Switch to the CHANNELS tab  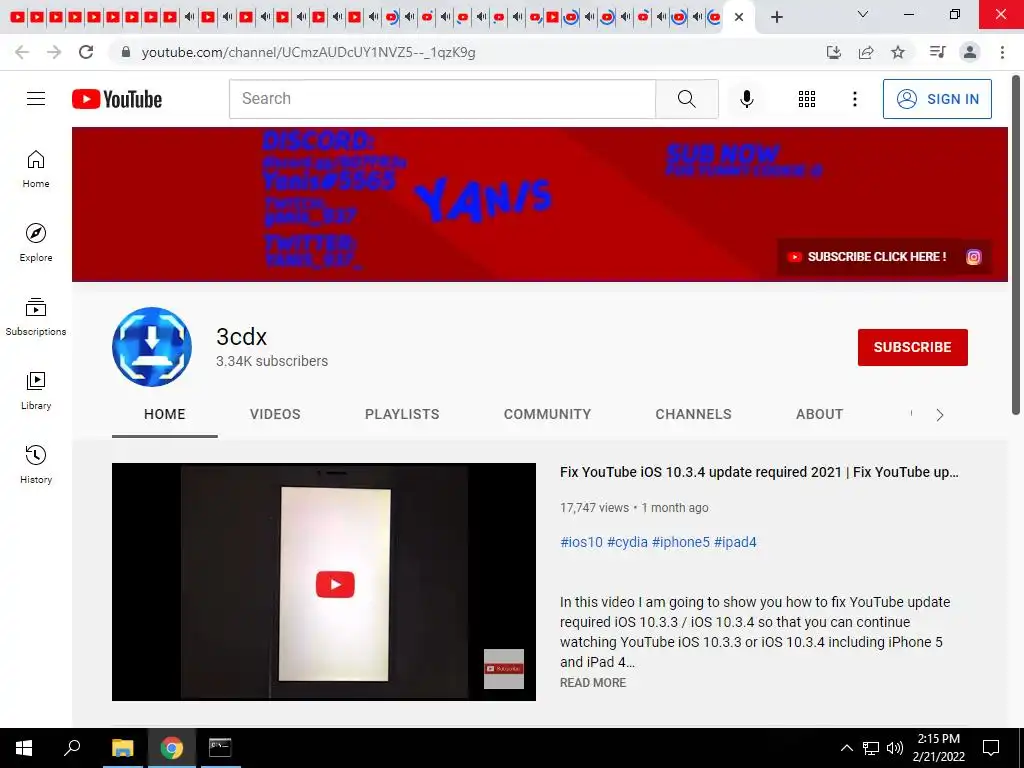click(x=694, y=414)
